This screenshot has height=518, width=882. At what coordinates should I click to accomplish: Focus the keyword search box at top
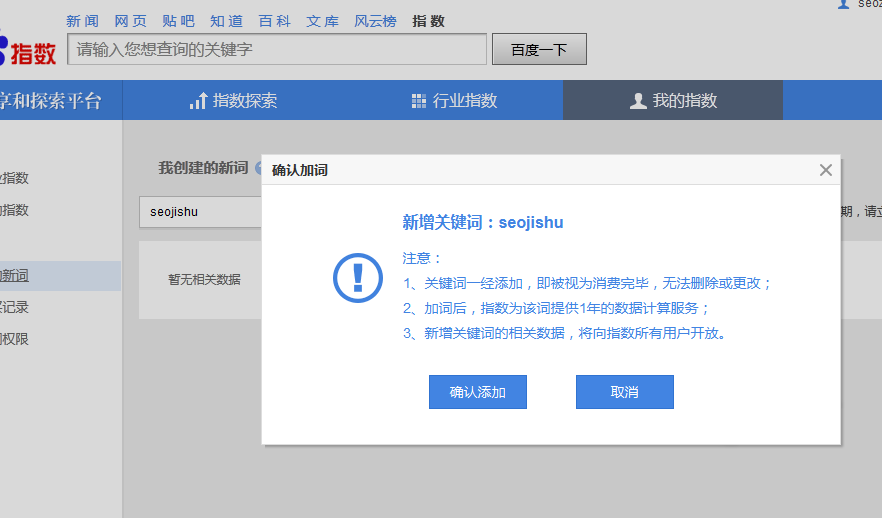(x=277, y=49)
